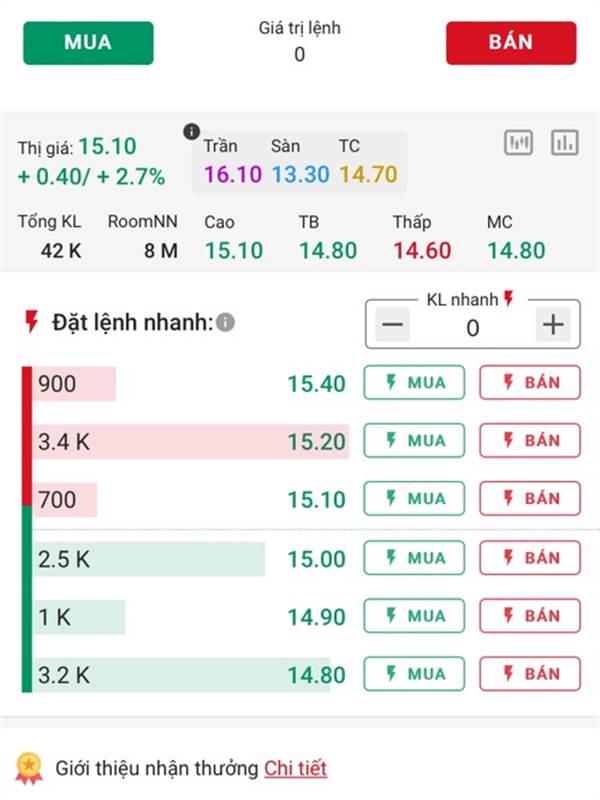Open the Chi tiết referral link
This screenshot has width=600, height=800.
point(295,768)
